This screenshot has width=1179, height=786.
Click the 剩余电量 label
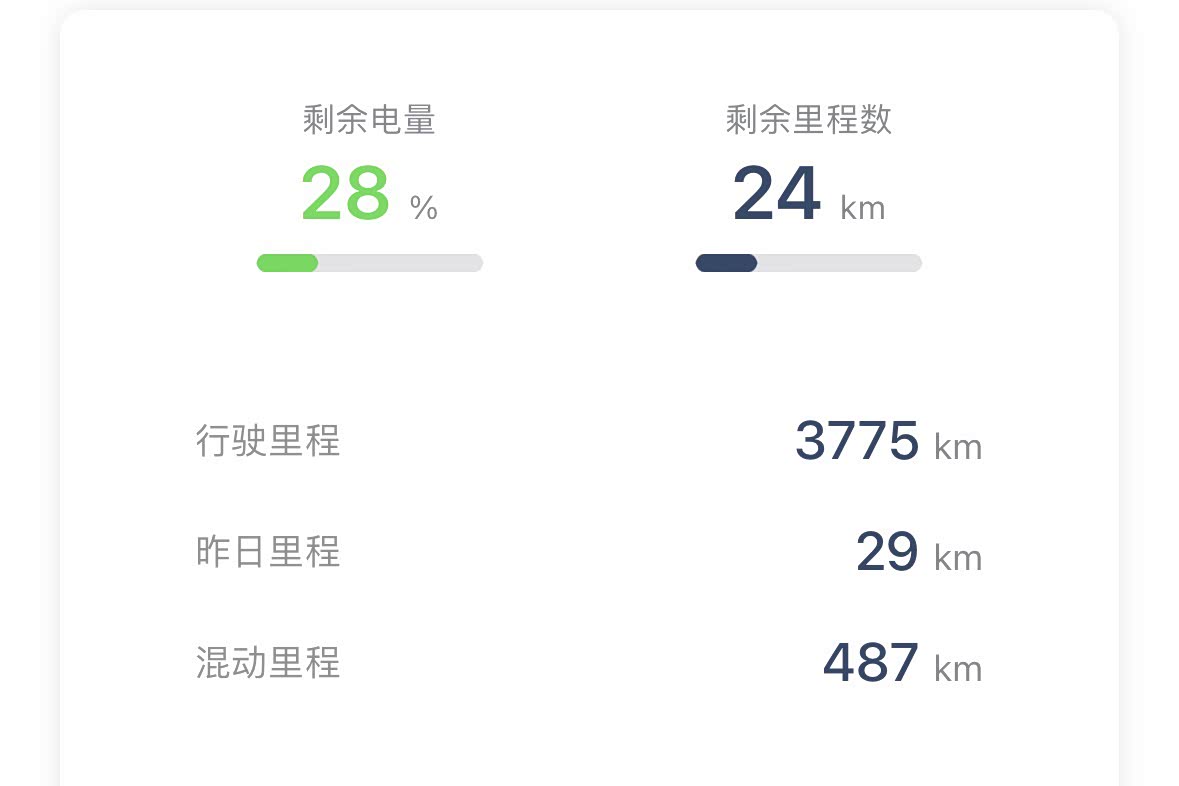[x=369, y=120]
